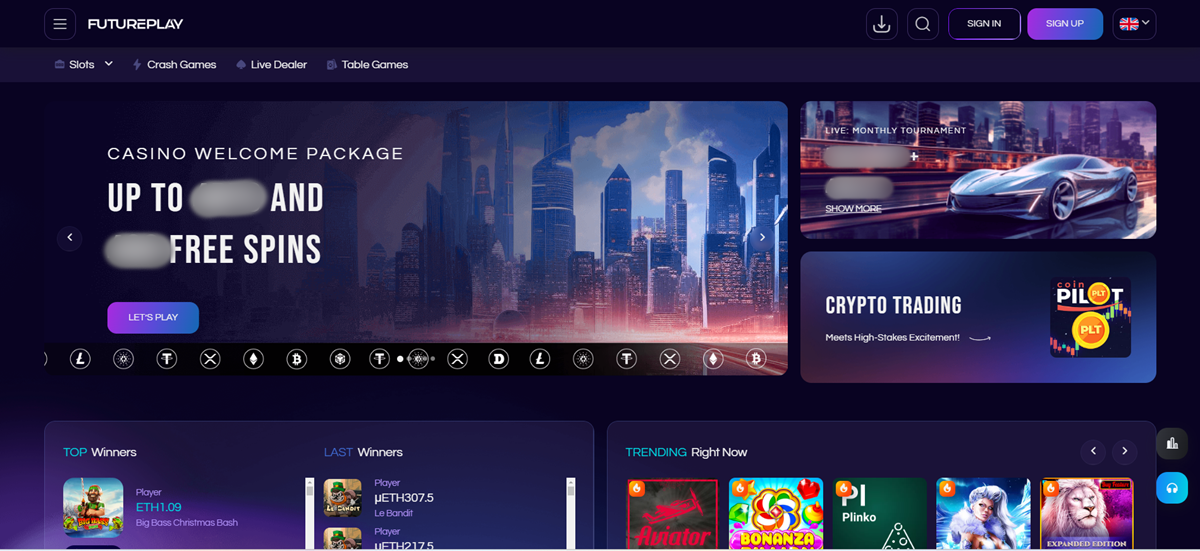Click the Top Winners list scrollbar
This screenshot has width=1200, height=551.
tap(309, 514)
